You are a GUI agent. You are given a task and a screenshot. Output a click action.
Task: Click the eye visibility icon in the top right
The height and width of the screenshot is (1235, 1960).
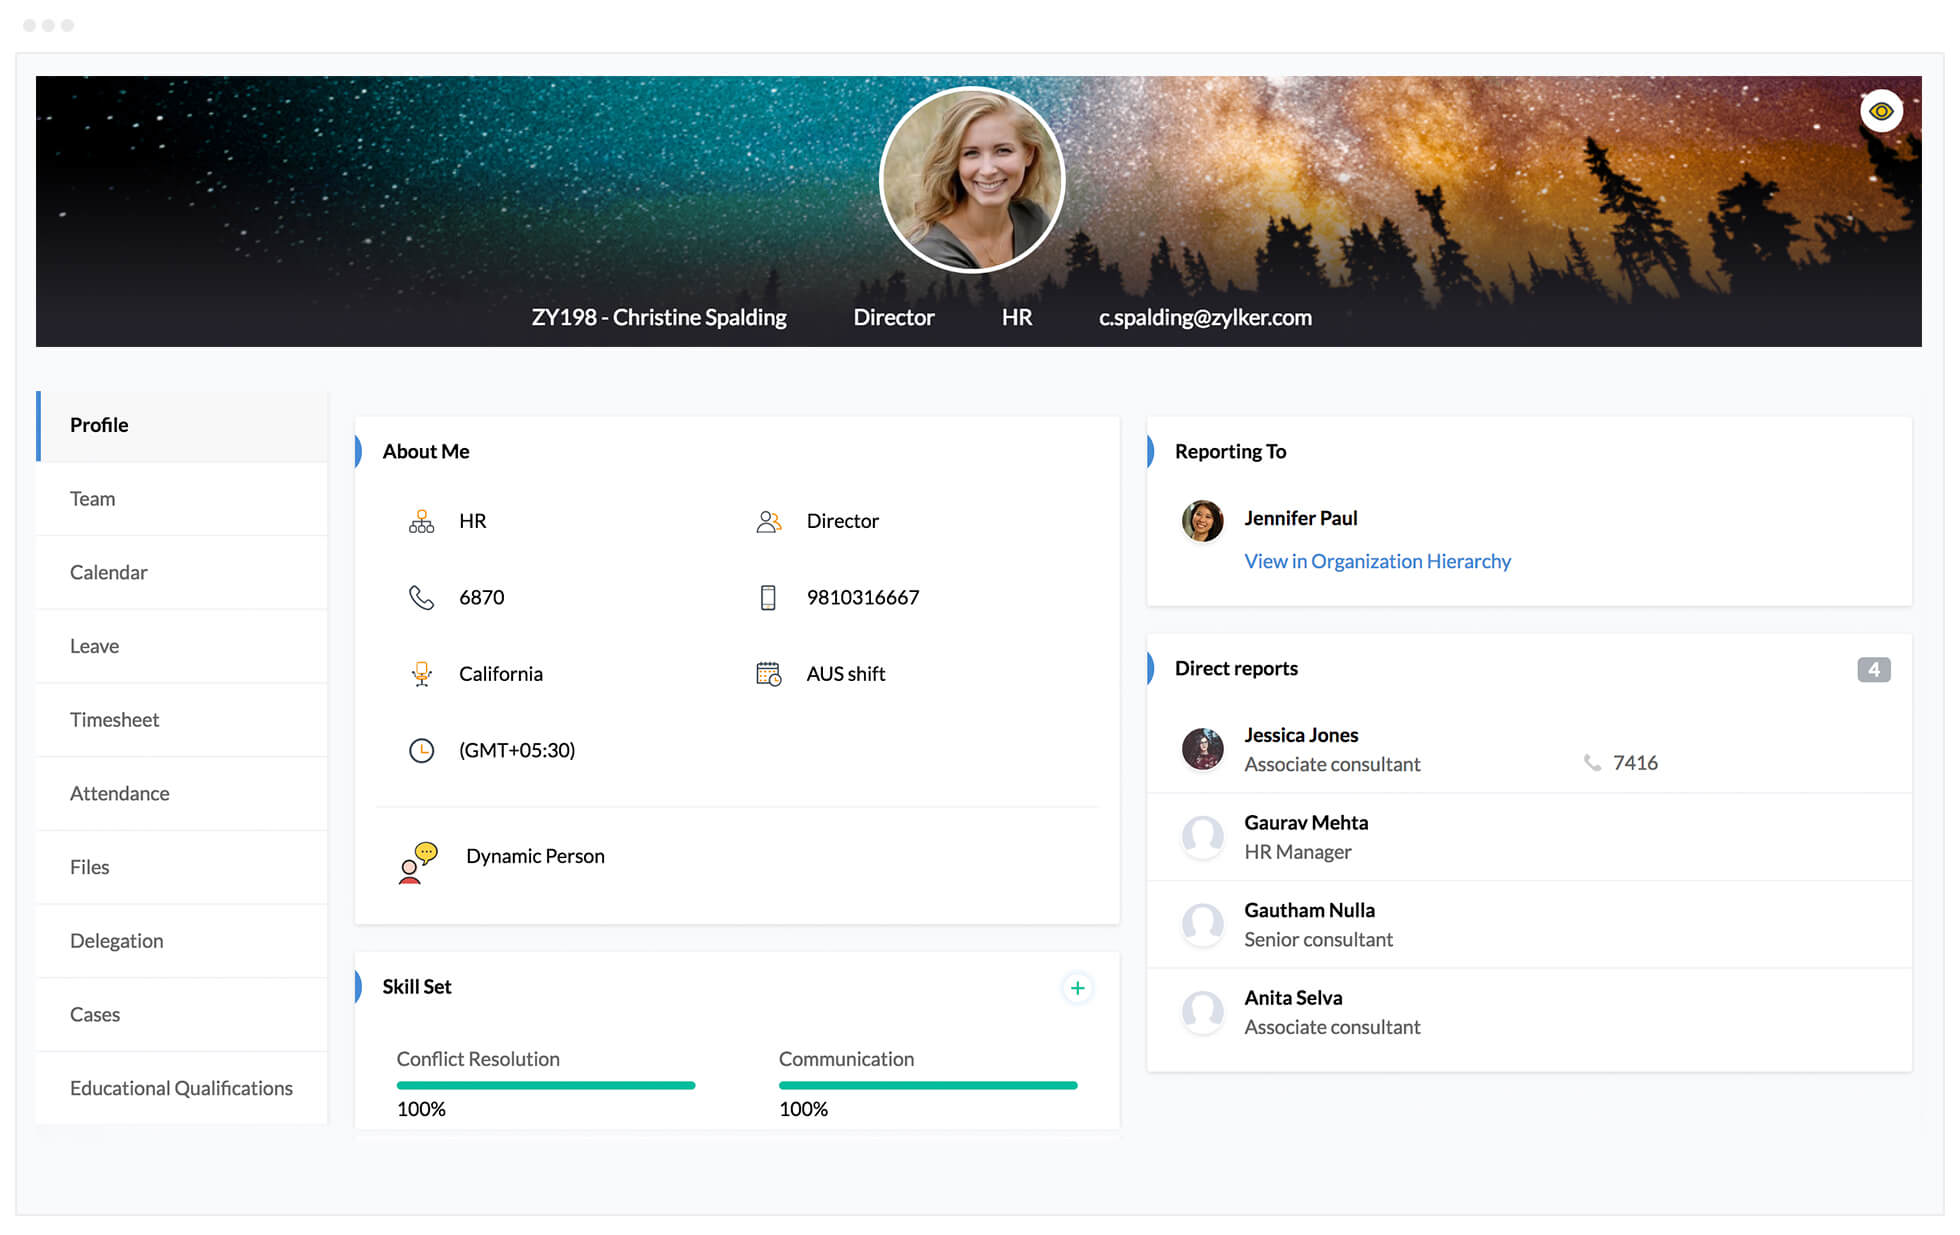pos(1878,110)
